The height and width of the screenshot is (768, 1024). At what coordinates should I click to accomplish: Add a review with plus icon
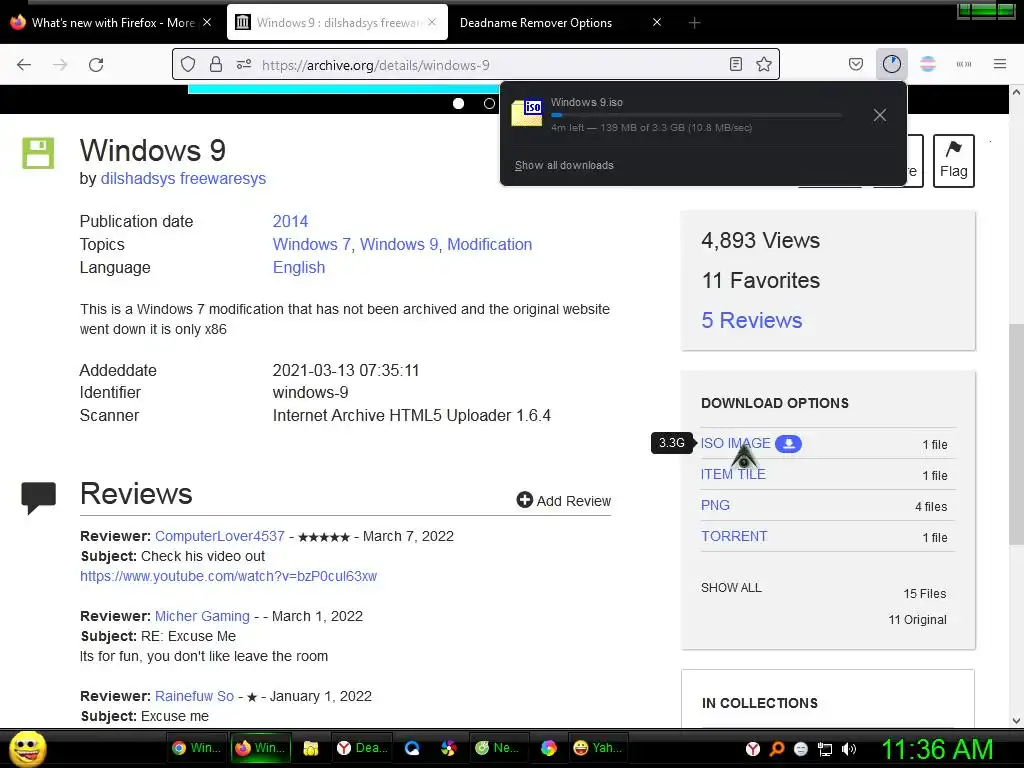pyautogui.click(x=564, y=500)
